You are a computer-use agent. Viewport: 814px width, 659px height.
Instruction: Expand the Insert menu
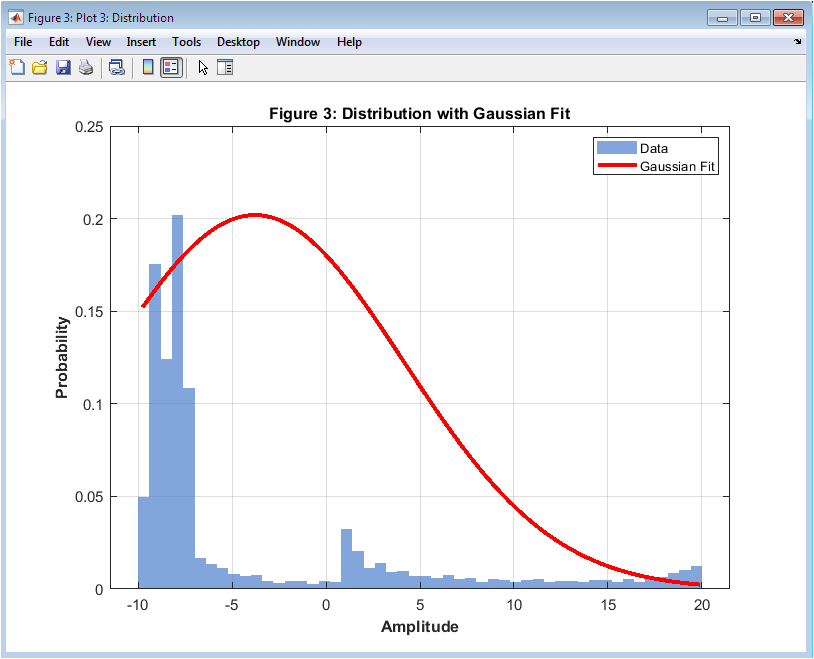coord(141,42)
